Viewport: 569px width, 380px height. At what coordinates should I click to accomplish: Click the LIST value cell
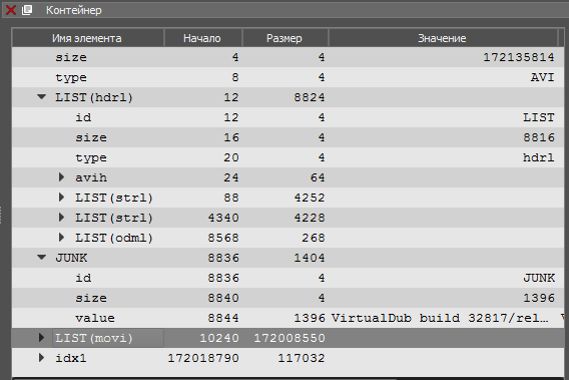539,117
